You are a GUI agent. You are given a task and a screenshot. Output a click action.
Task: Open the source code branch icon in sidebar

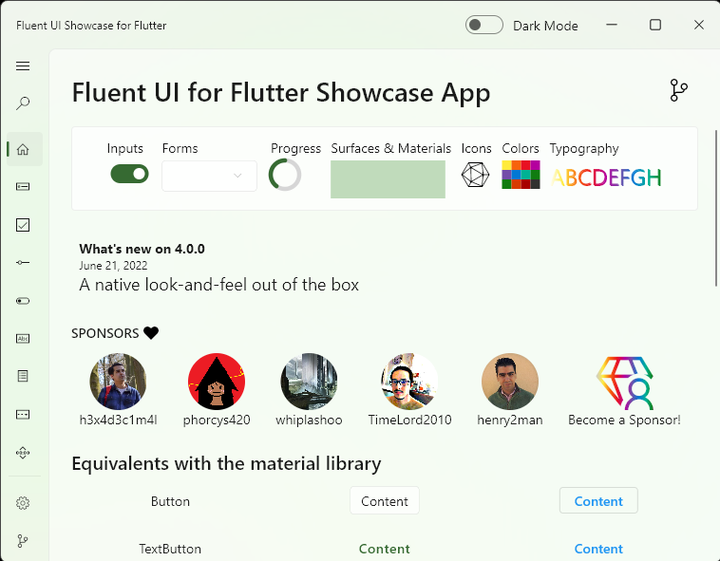22,541
